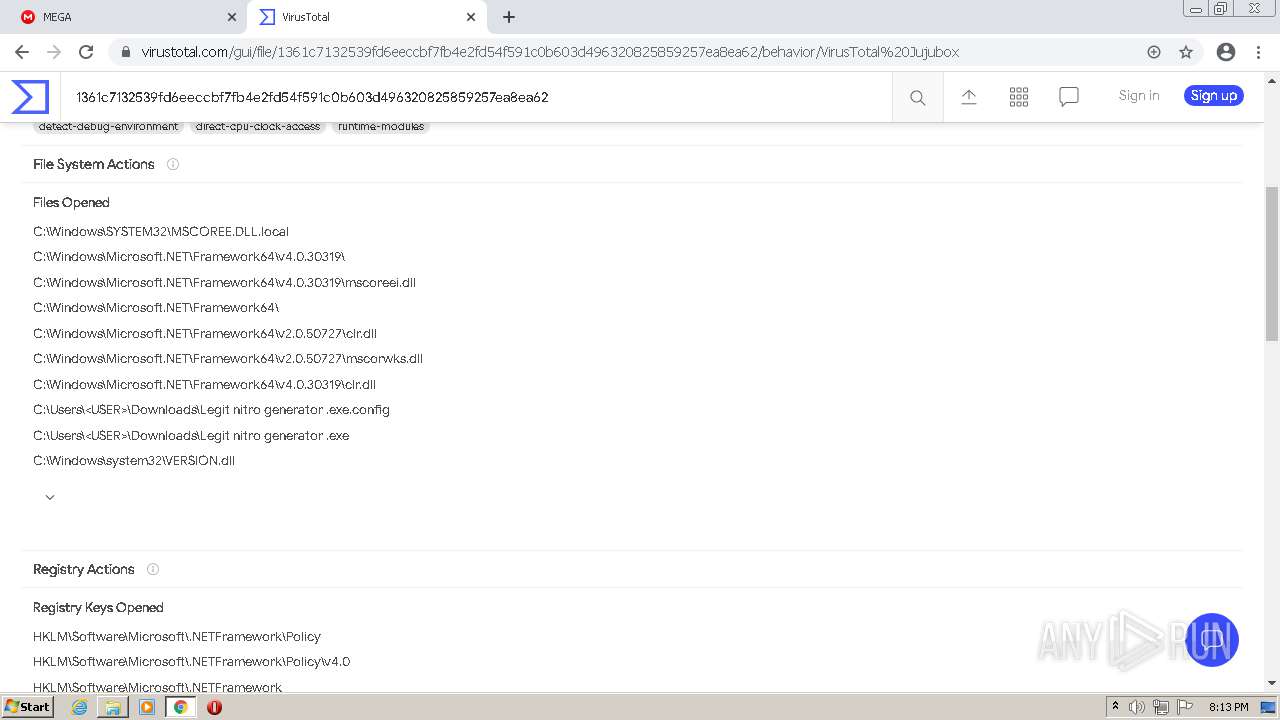Click red stop-sign icon in taskbar

coord(214,707)
